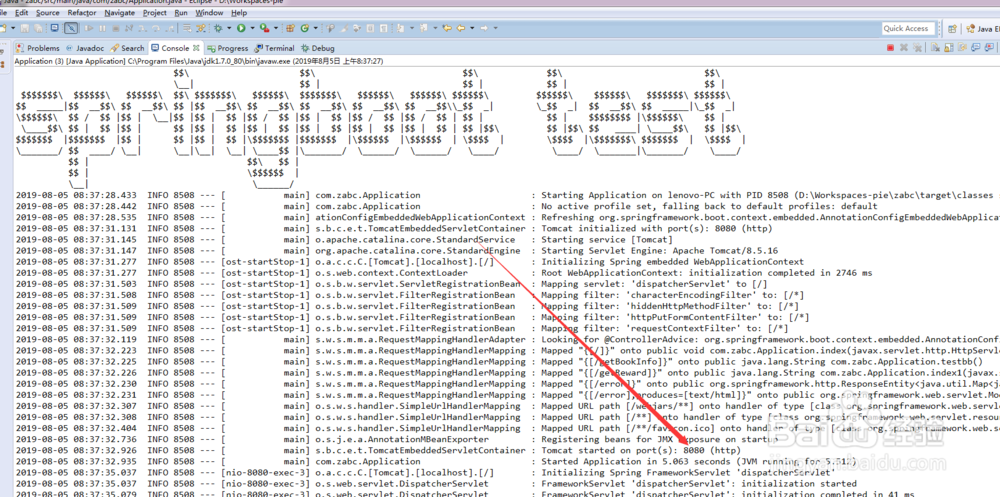Open the New file dropdown arrow
The width and height of the screenshot is (1000, 497).
click(13, 28)
